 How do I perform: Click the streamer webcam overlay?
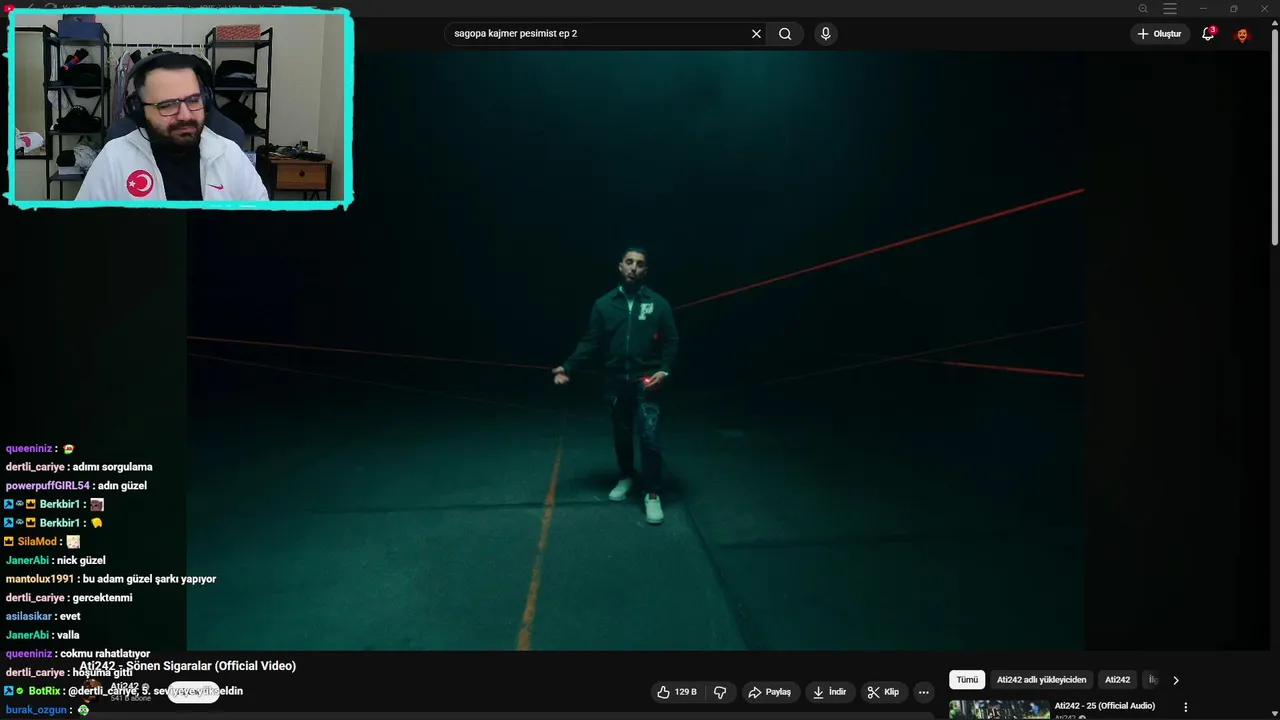[x=180, y=108]
